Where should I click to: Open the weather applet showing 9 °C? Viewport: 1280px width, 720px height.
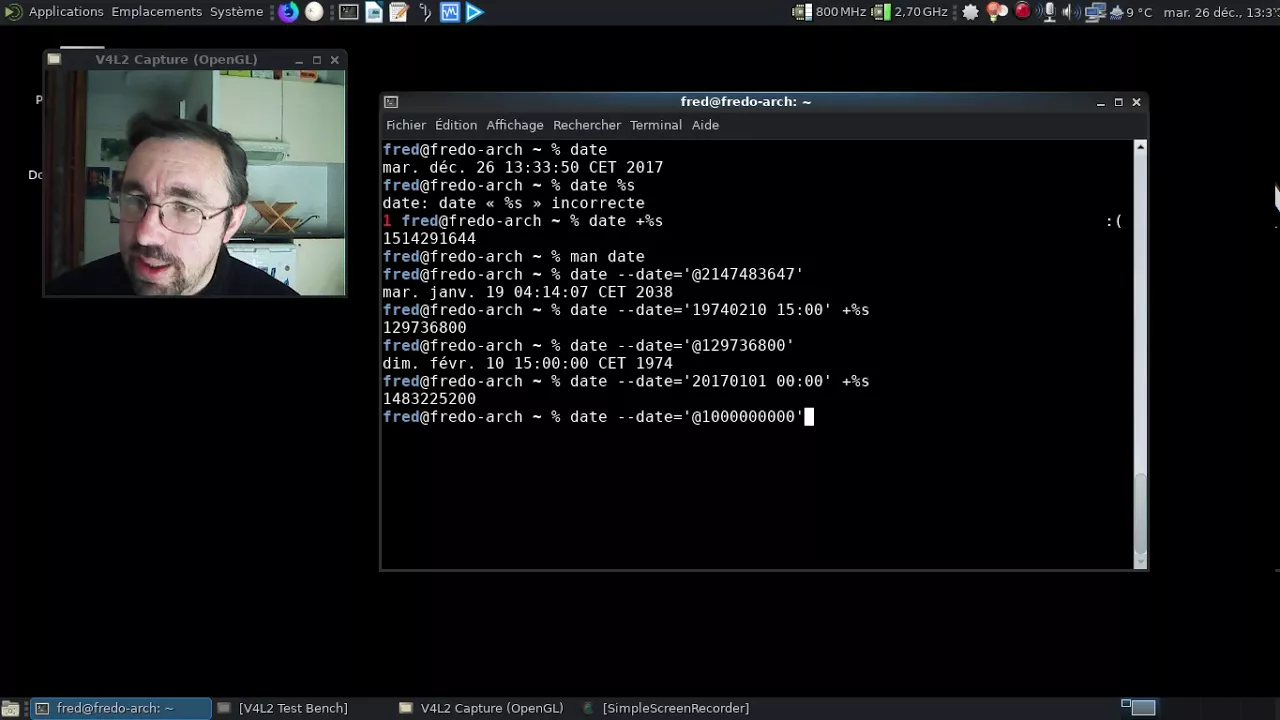point(1130,12)
